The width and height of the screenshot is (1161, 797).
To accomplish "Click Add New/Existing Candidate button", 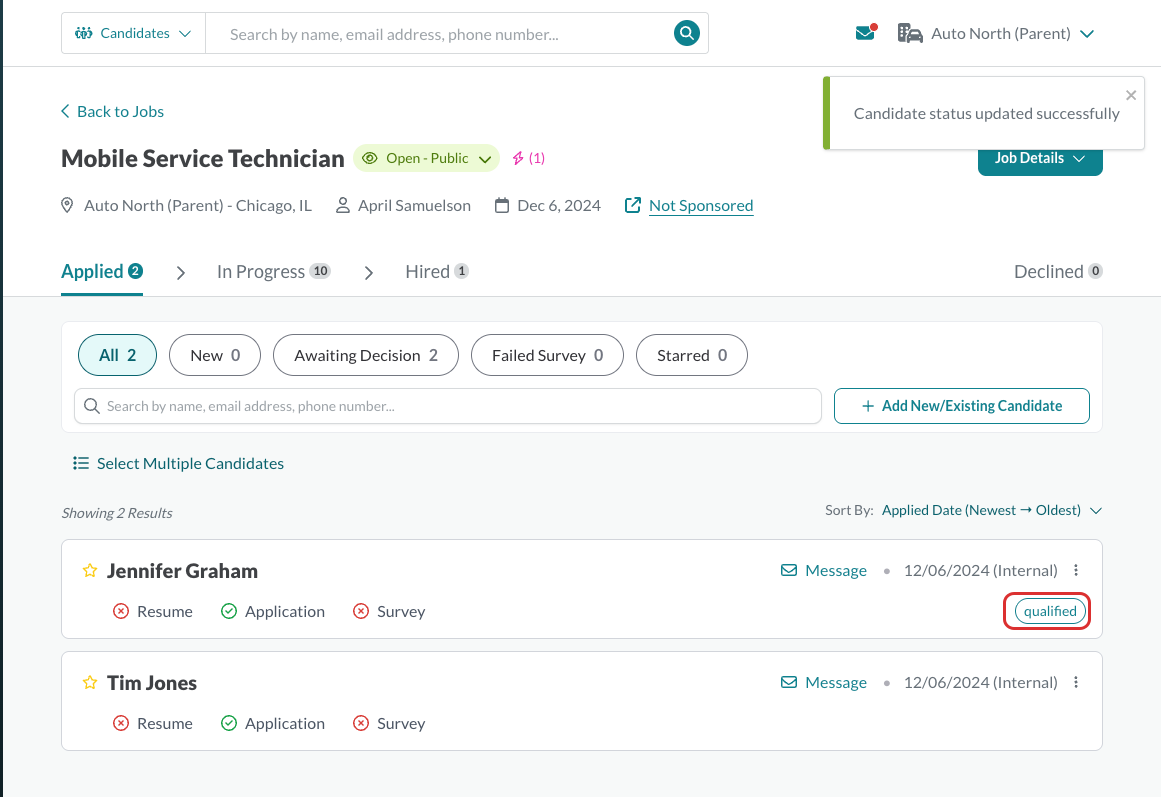I will coord(961,406).
